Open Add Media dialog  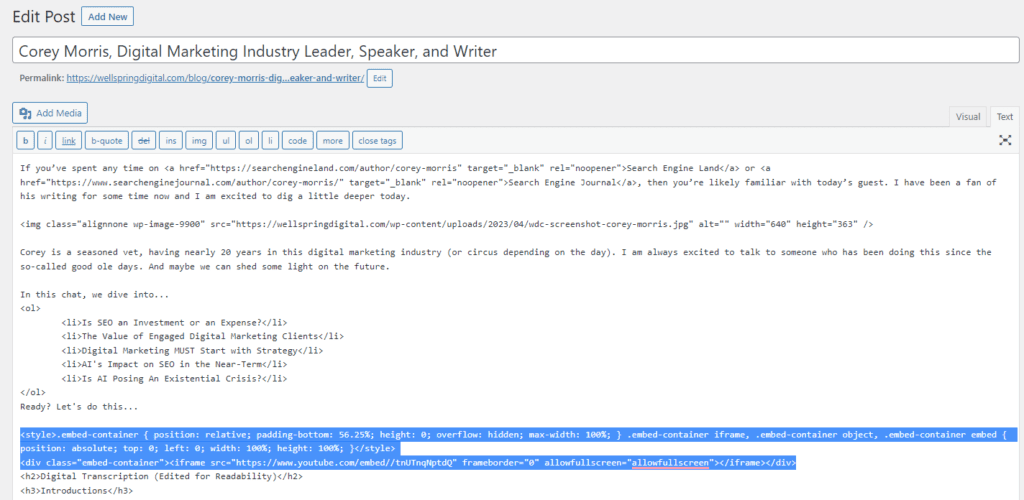(50, 113)
